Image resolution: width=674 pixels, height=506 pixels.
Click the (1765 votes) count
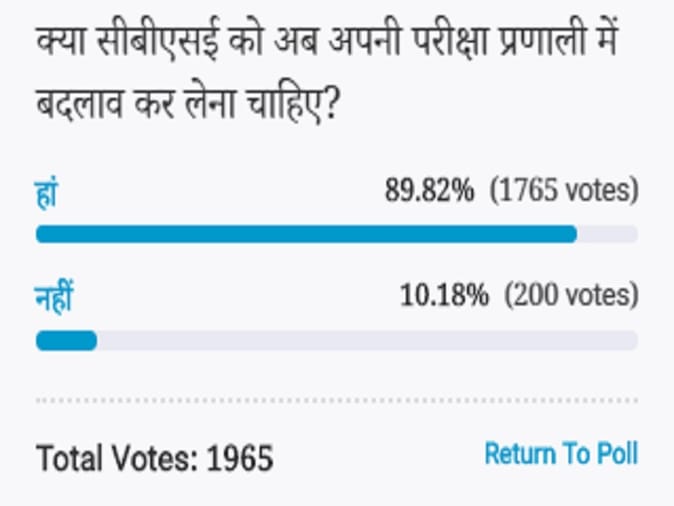(x=564, y=190)
